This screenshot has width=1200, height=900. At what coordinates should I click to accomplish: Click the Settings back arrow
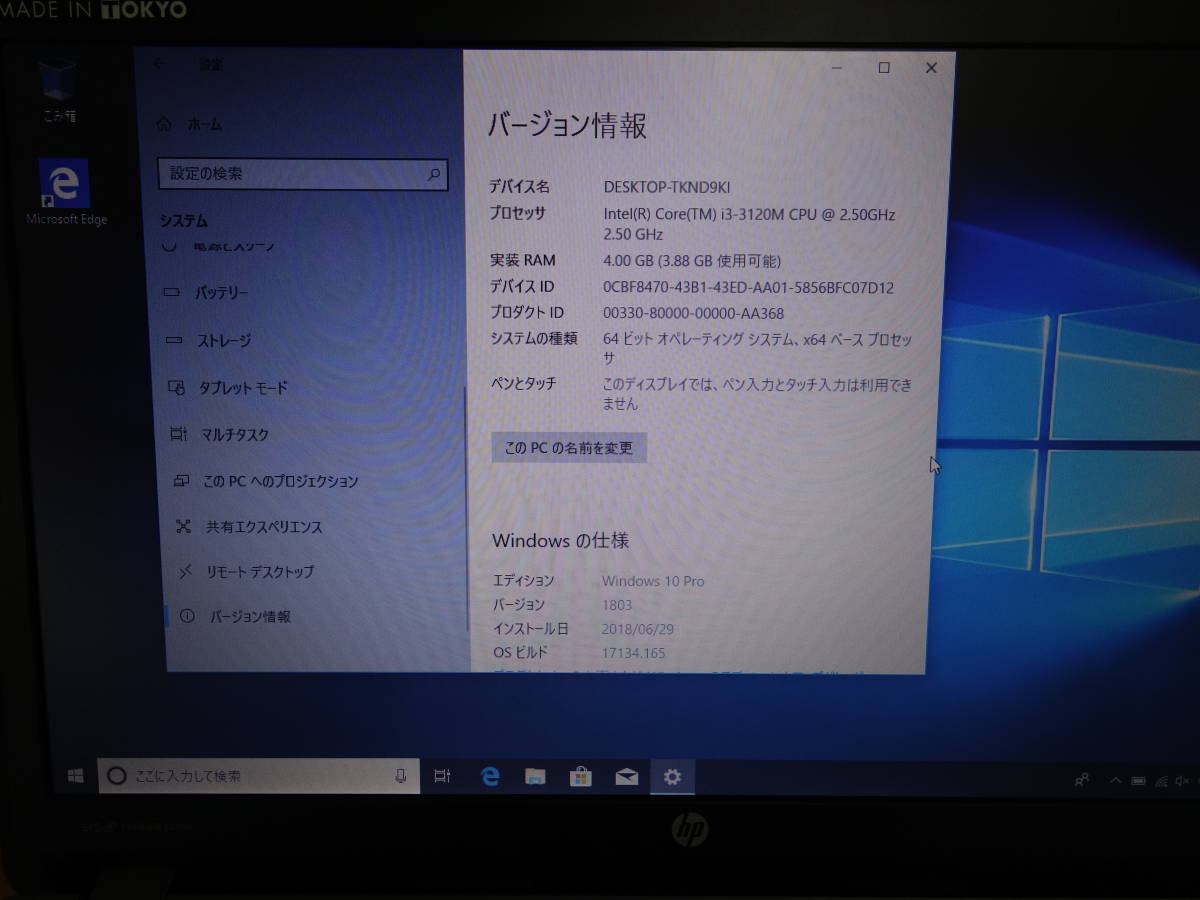157,64
